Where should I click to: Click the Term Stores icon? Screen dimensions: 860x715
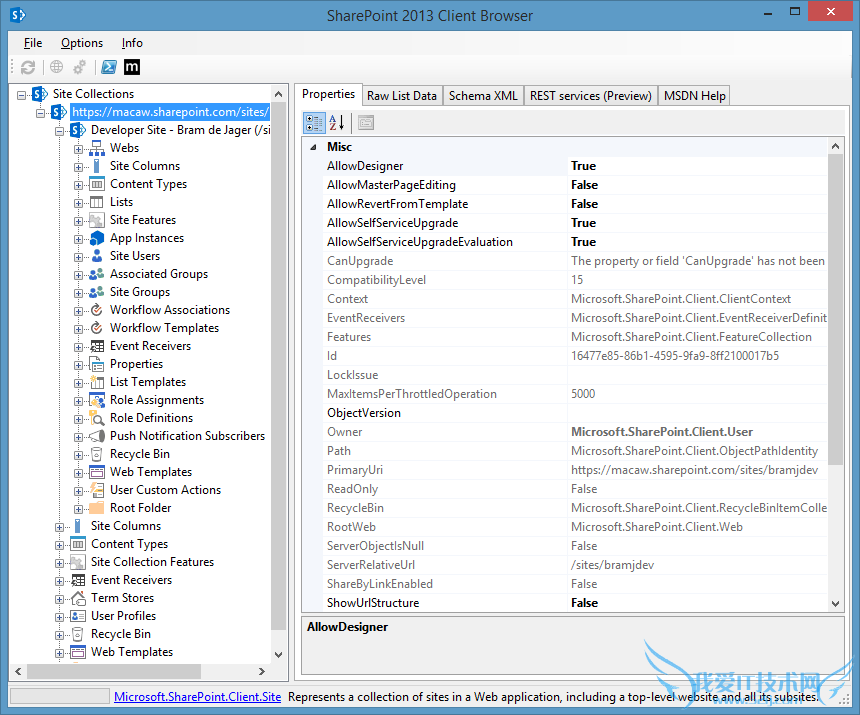[78, 598]
